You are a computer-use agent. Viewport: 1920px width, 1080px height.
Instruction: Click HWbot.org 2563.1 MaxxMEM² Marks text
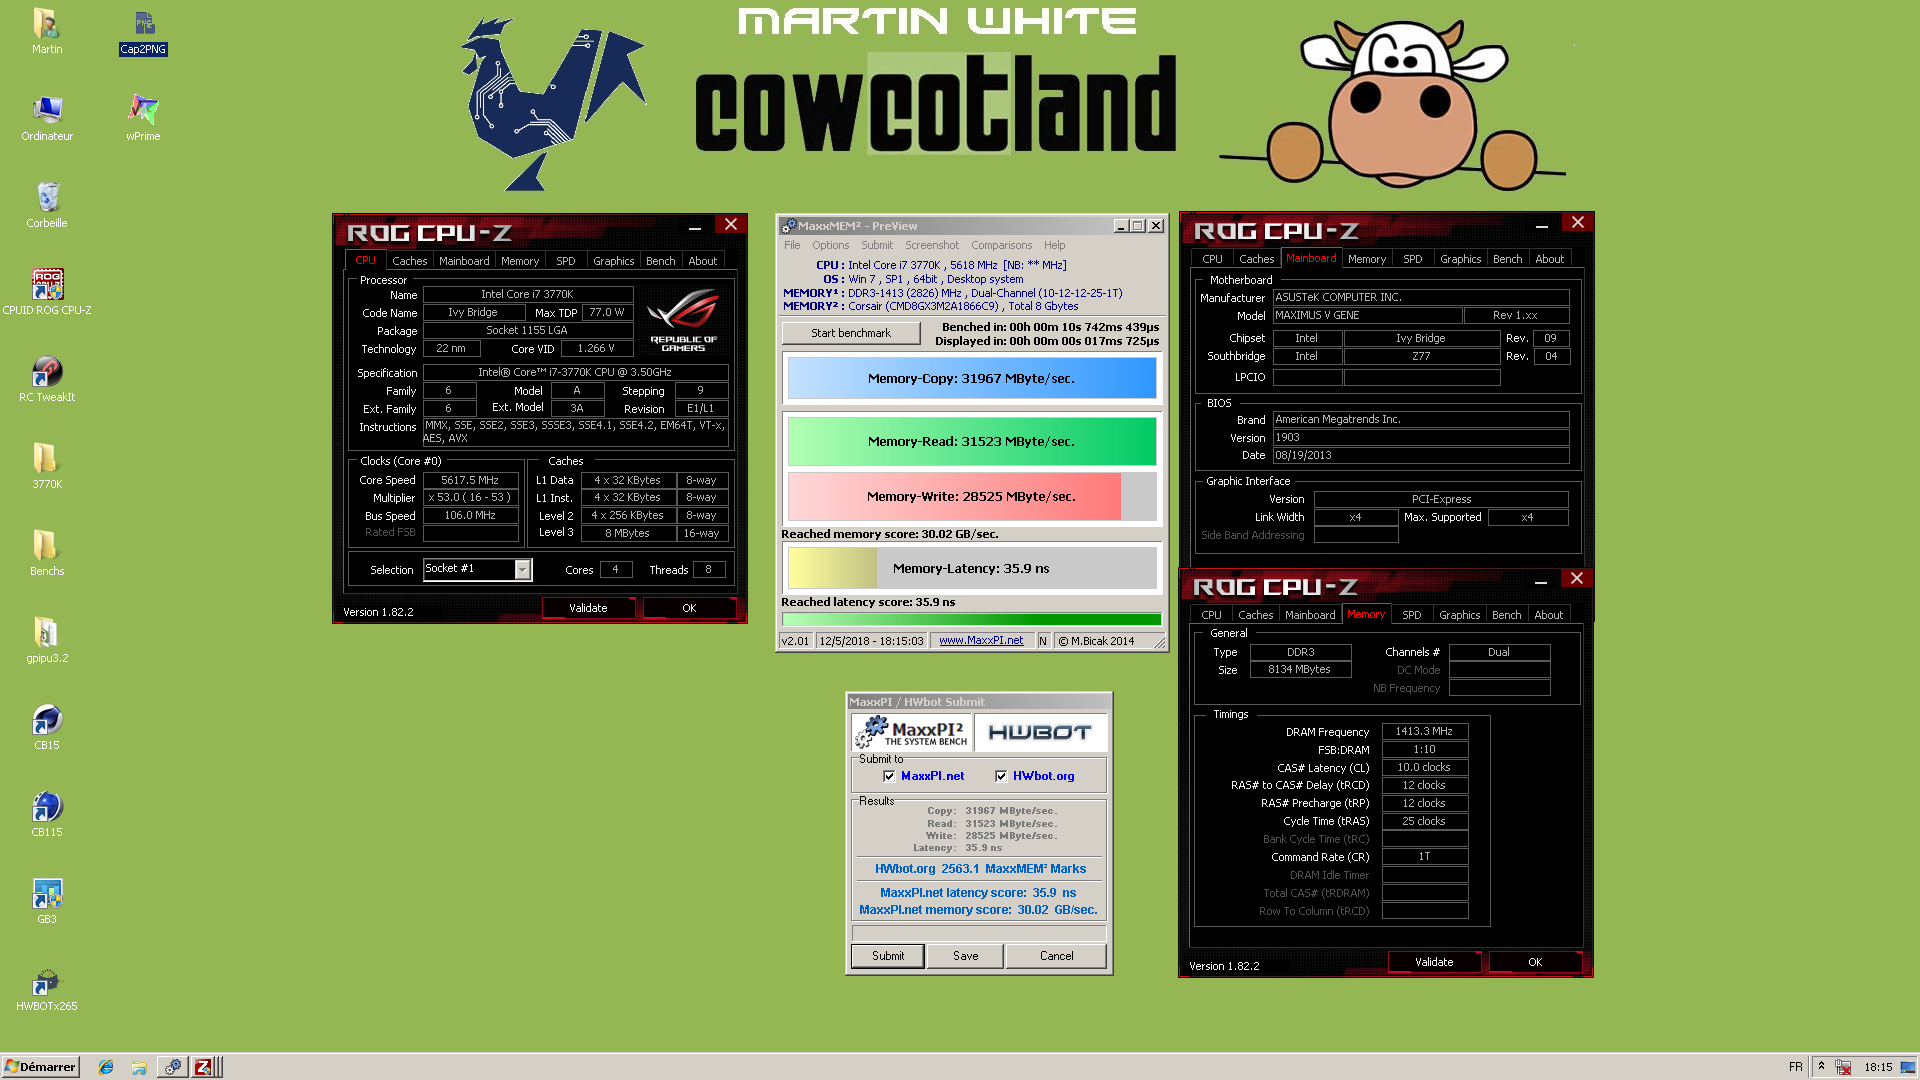980,869
